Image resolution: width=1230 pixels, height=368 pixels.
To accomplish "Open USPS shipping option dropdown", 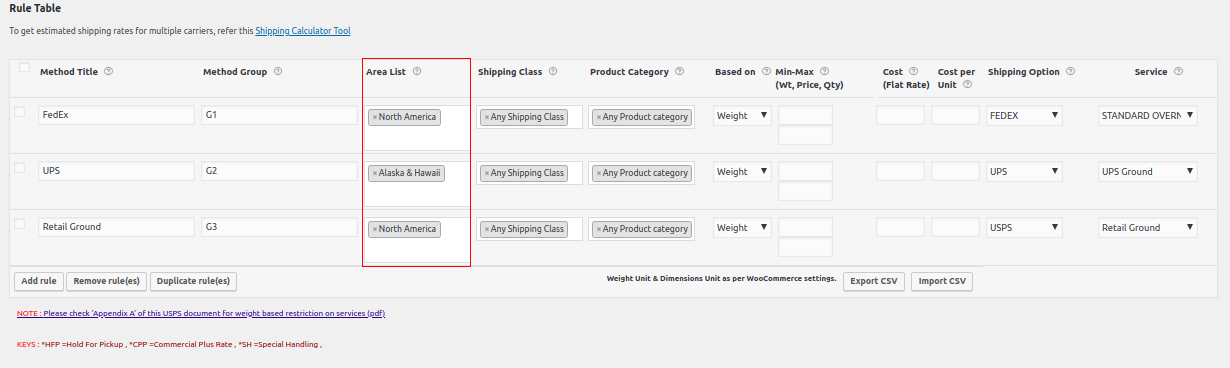I will click(x=1024, y=227).
